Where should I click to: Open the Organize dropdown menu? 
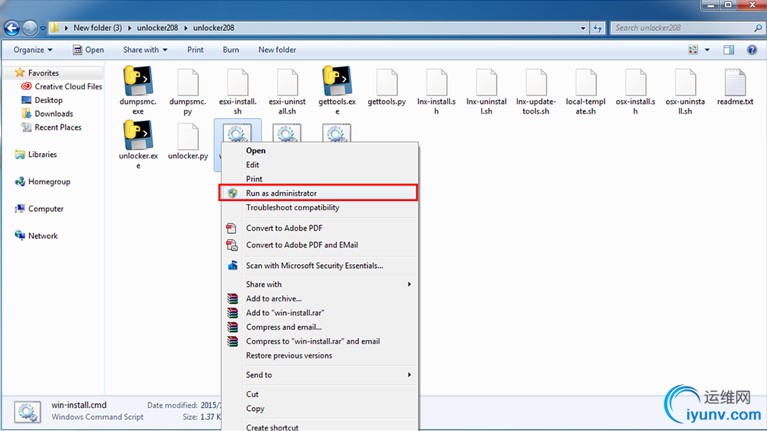point(33,50)
